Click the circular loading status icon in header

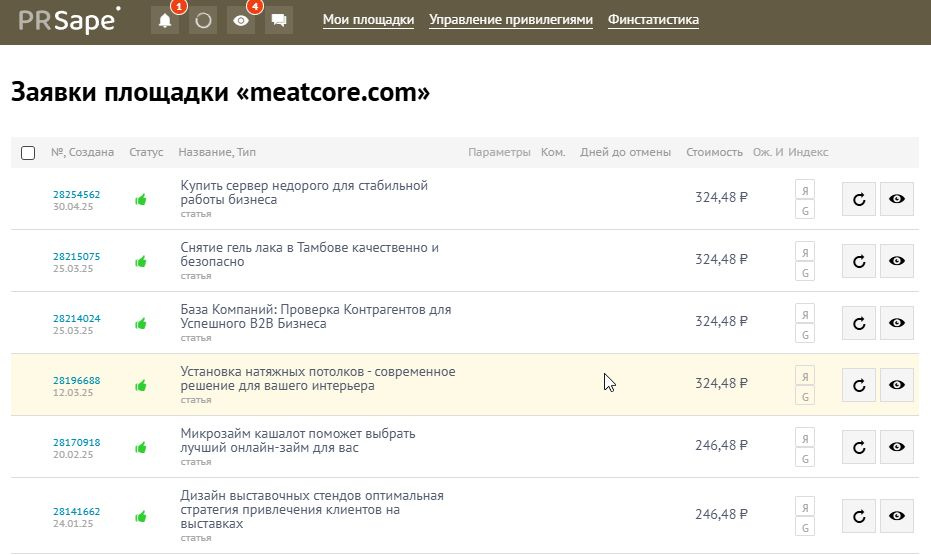click(203, 21)
